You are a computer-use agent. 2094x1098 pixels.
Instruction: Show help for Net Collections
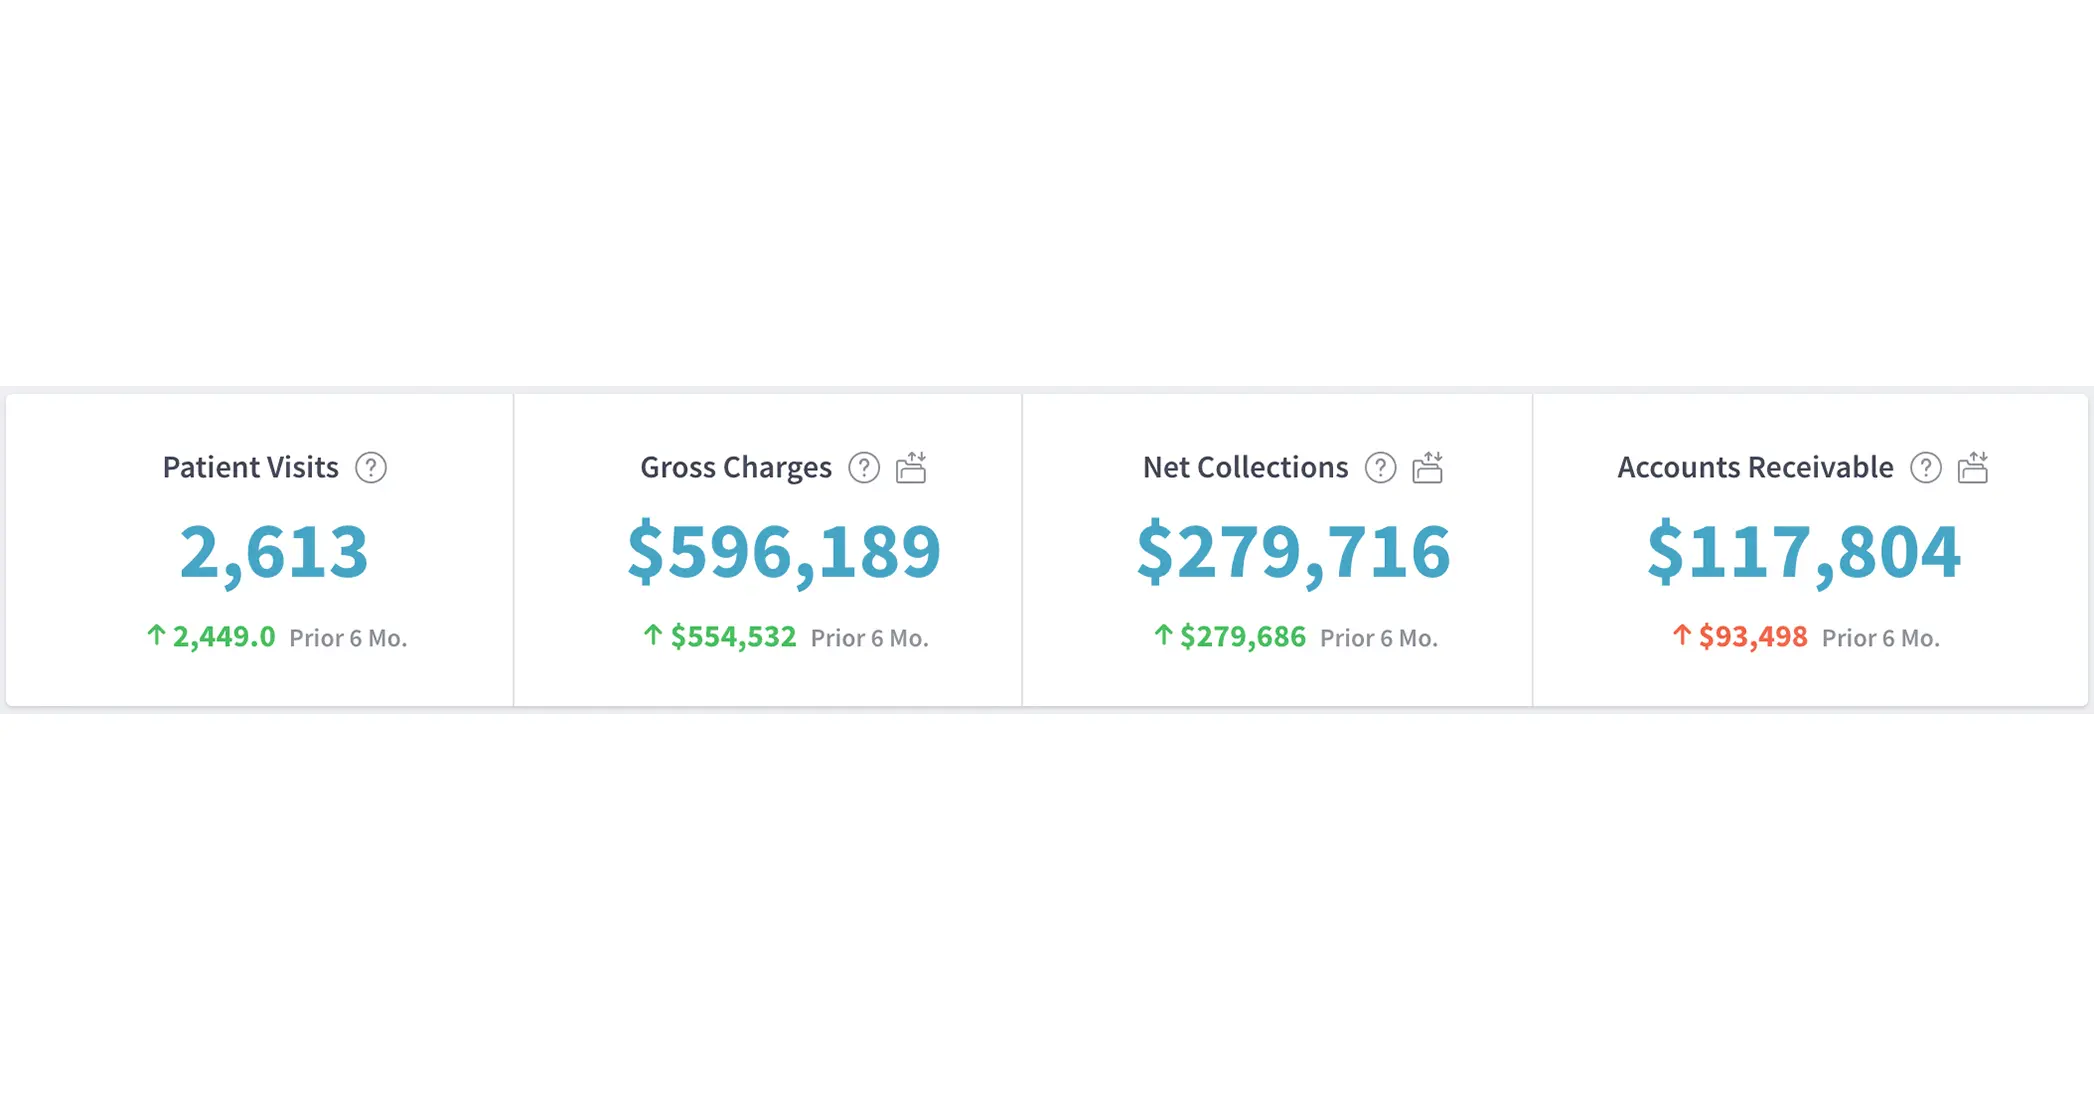(1380, 468)
